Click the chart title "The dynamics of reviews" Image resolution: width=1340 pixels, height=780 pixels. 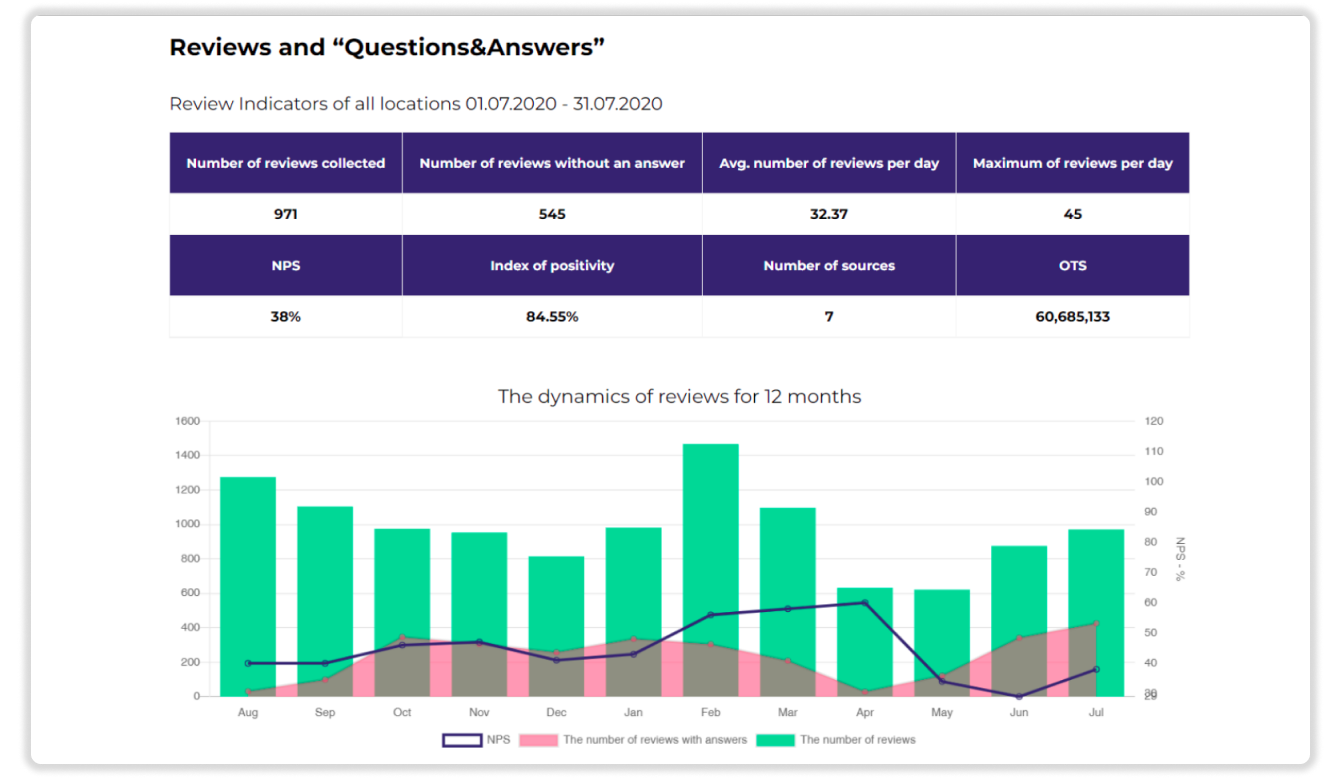(679, 396)
